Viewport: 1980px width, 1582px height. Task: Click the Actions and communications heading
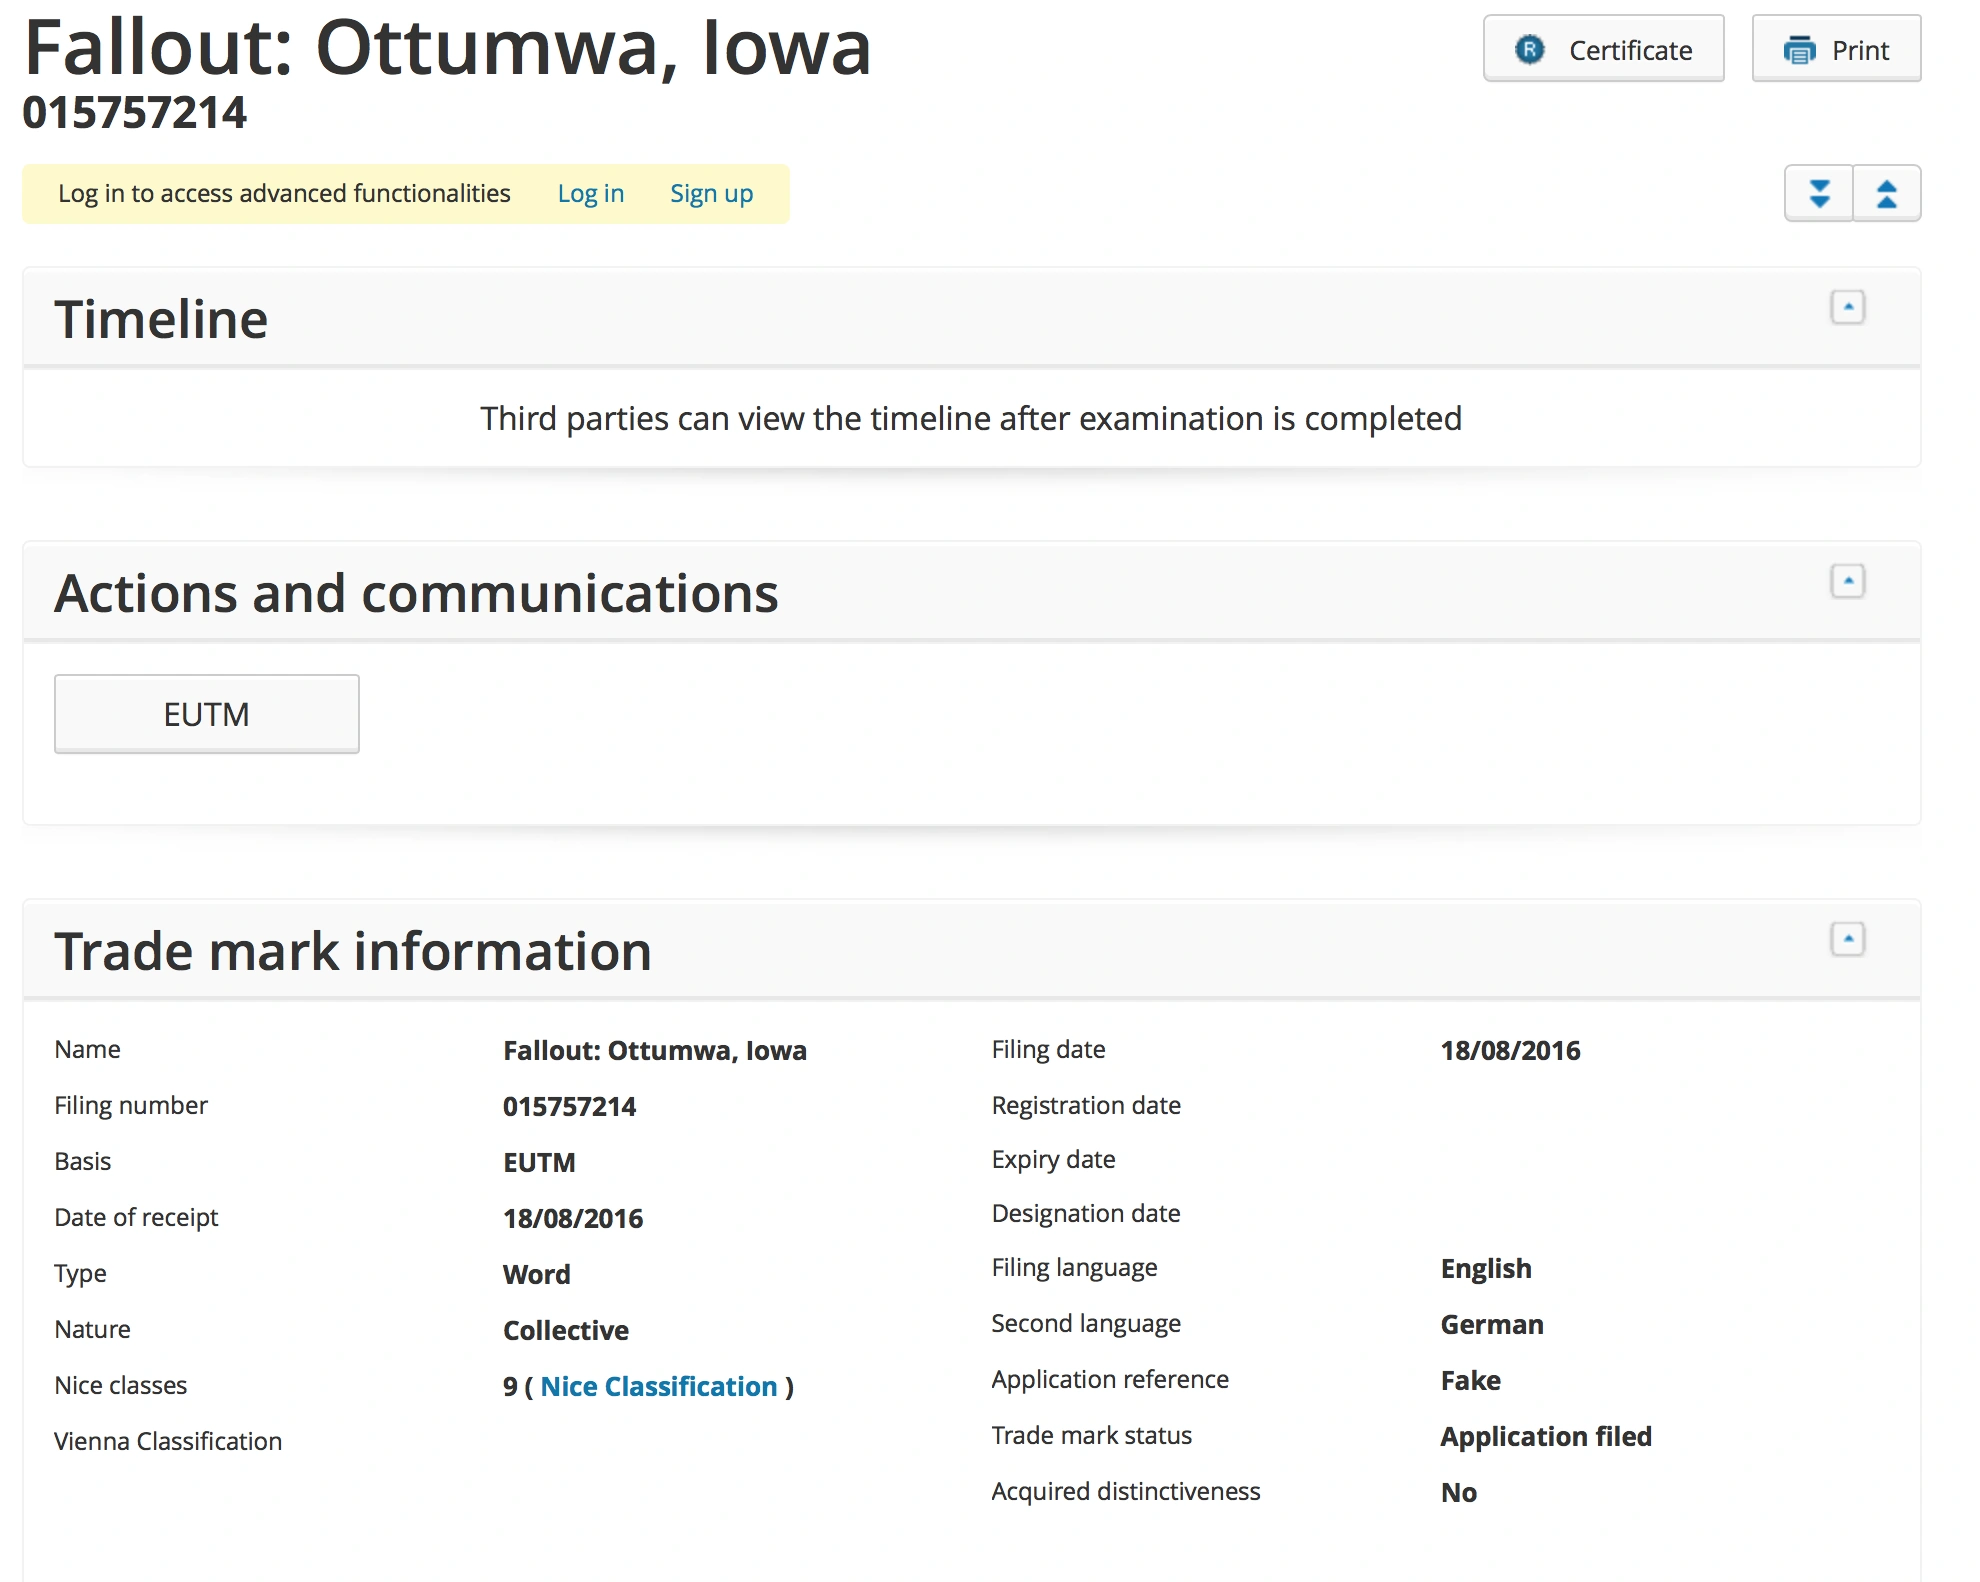tap(416, 593)
